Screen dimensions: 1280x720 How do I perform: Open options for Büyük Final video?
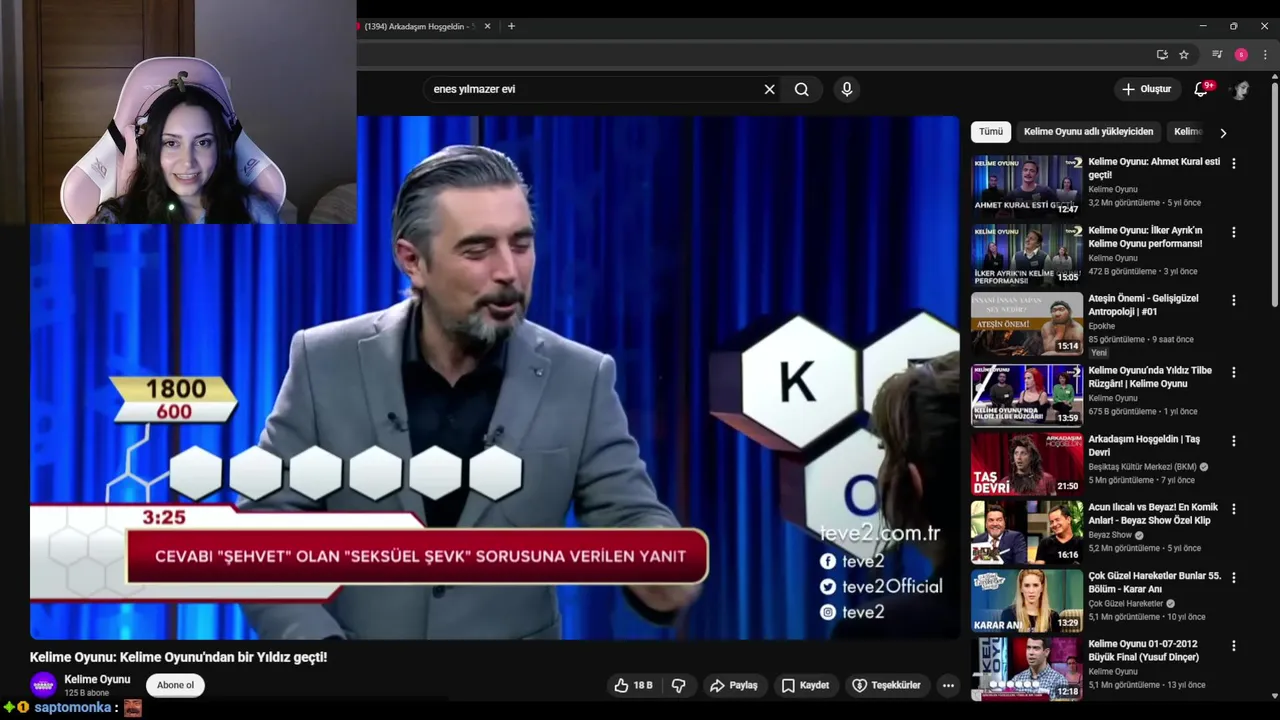[1233, 646]
